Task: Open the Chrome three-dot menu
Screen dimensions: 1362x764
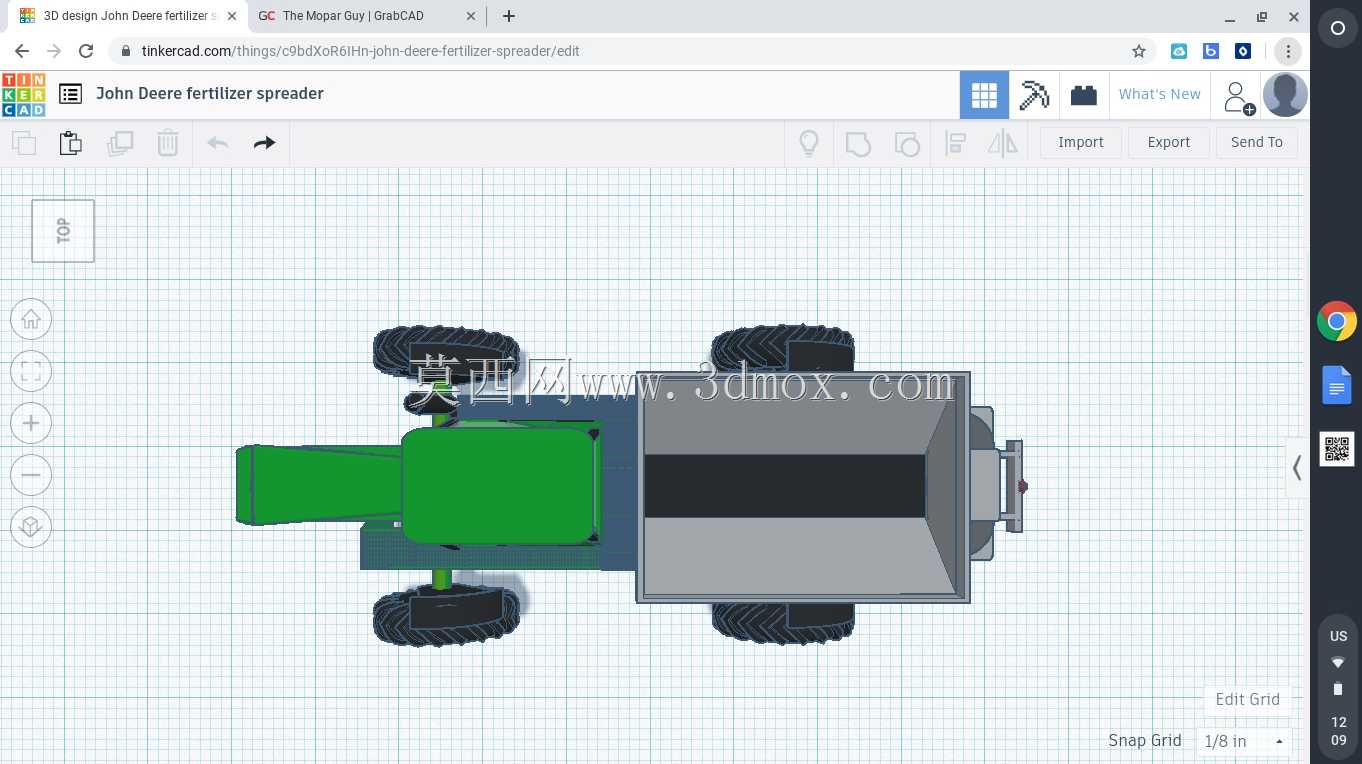Action: coord(1288,51)
